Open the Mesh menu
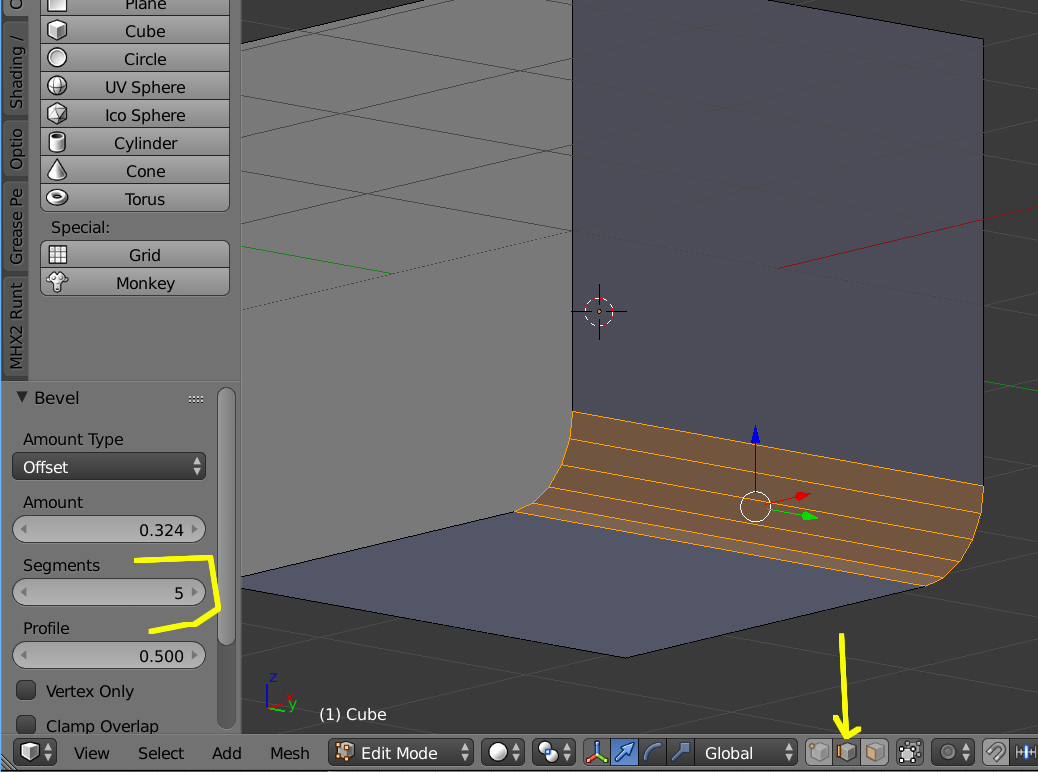The height and width of the screenshot is (772, 1038). [x=289, y=753]
